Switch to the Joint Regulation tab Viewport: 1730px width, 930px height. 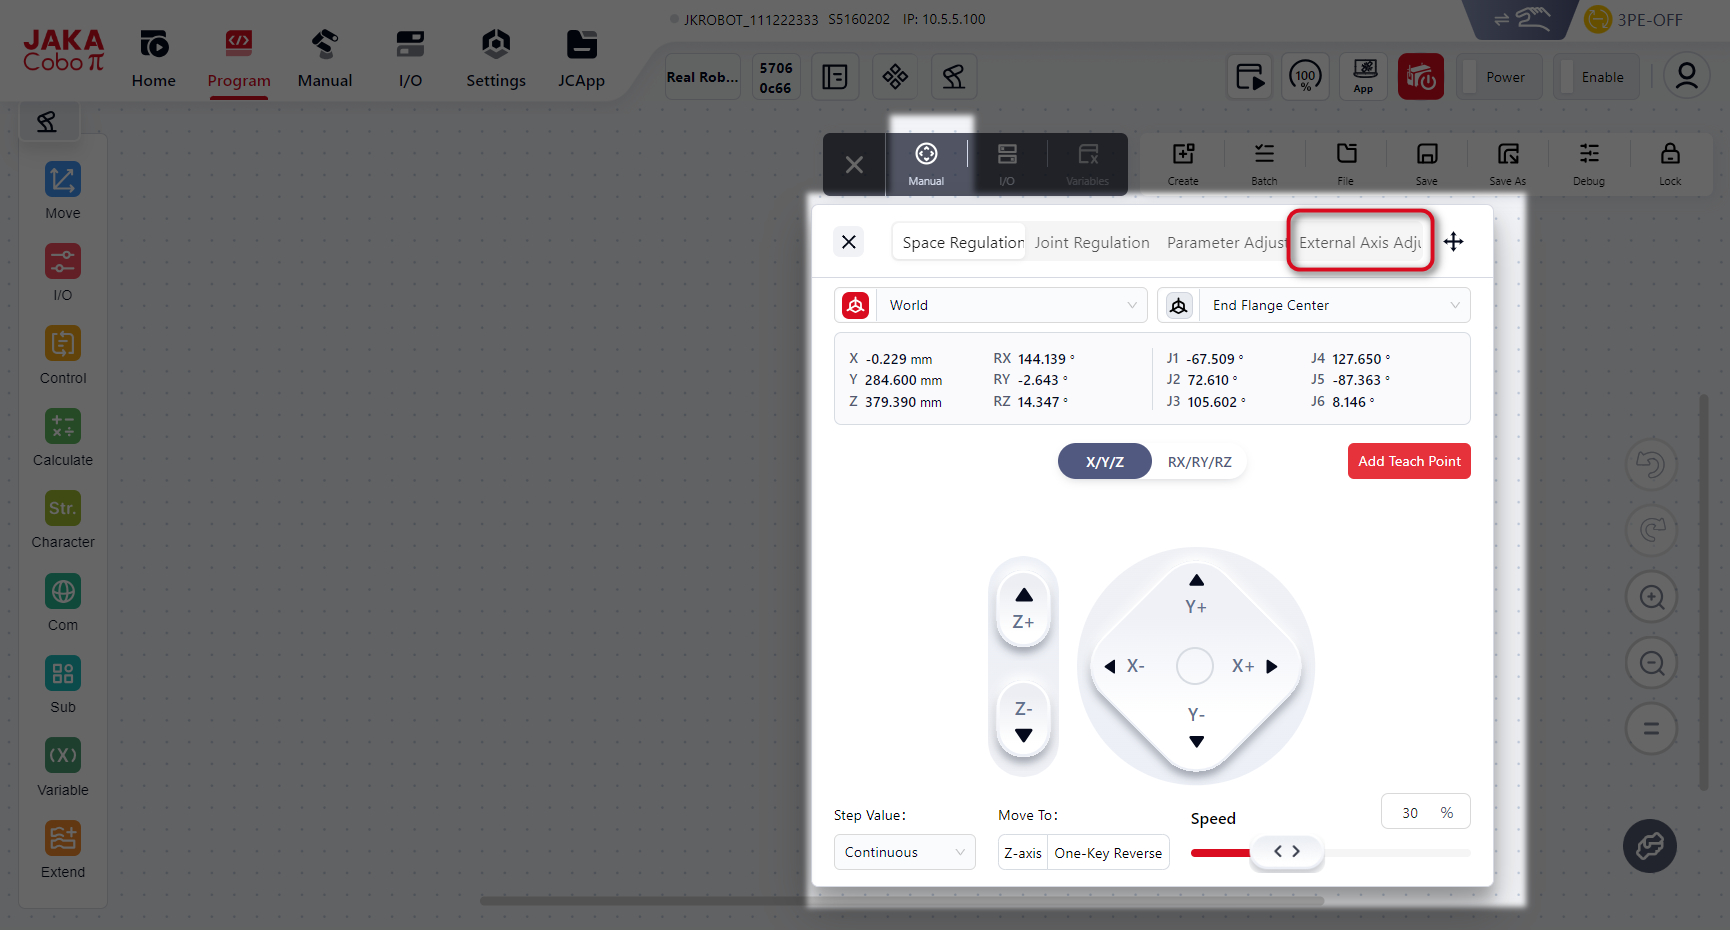point(1091,242)
